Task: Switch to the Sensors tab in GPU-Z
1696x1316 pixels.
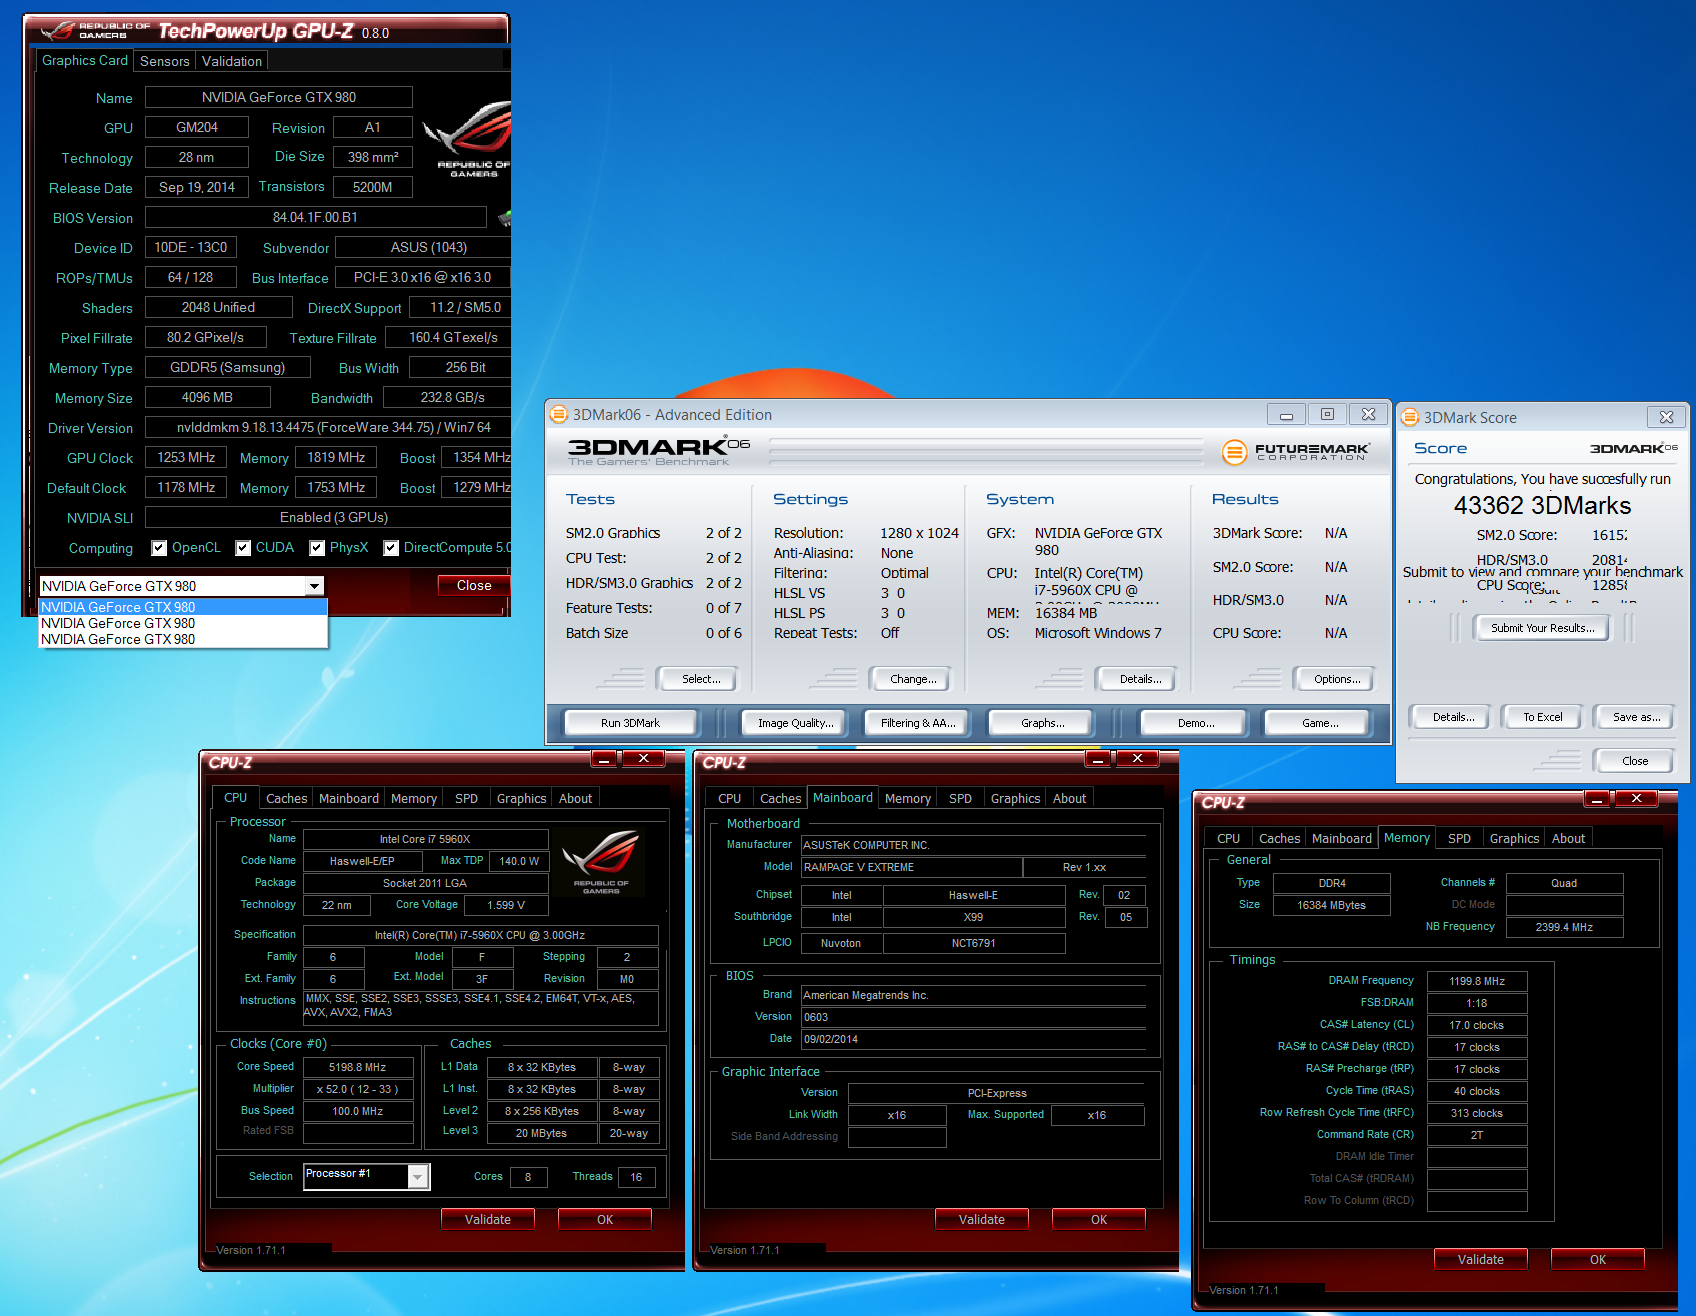Action: point(165,61)
